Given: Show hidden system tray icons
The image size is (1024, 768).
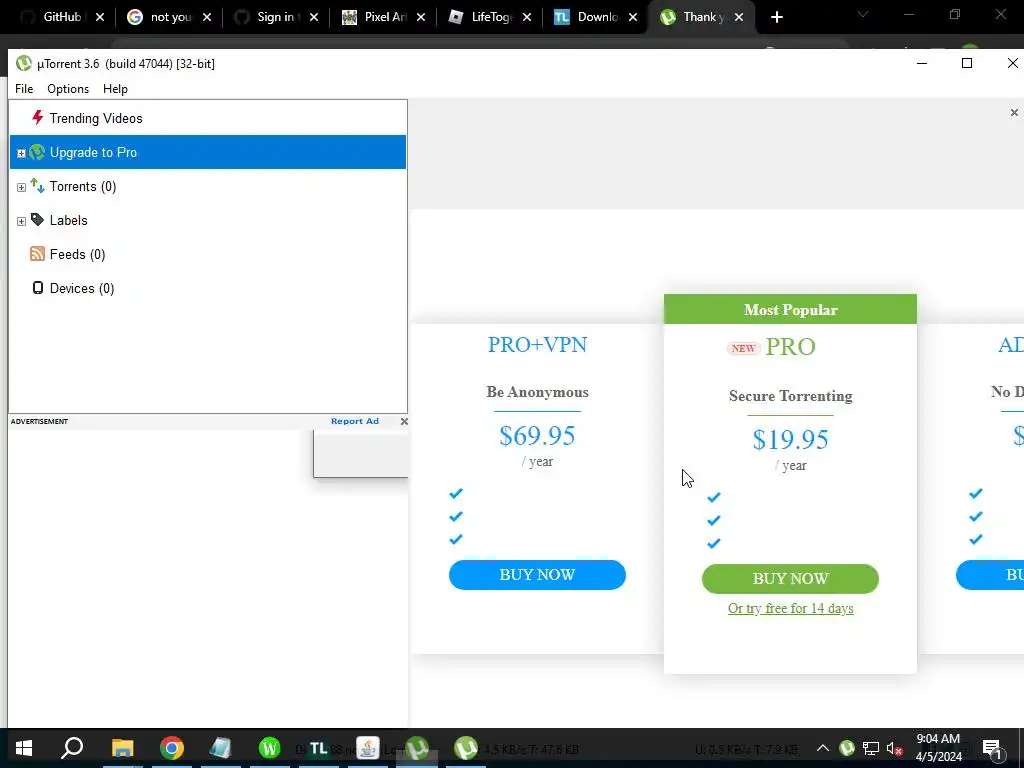Looking at the screenshot, I should (x=823, y=748).
